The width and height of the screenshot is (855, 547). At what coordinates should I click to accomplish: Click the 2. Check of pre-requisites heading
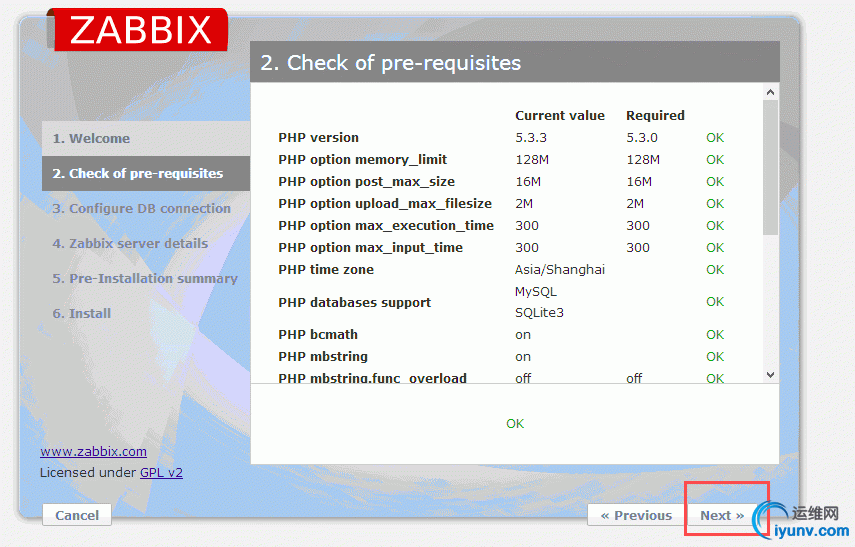click(390, 63)
